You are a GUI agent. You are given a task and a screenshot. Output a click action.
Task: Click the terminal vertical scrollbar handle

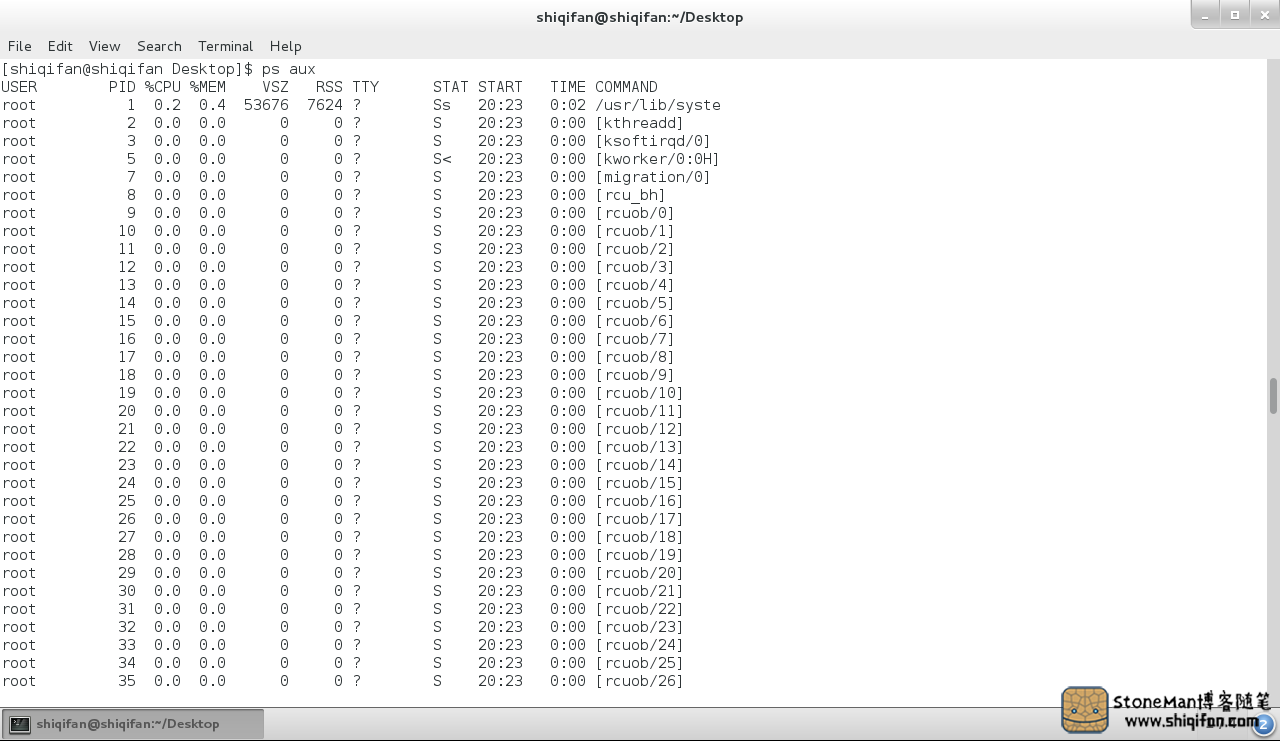coord(1273,396)
